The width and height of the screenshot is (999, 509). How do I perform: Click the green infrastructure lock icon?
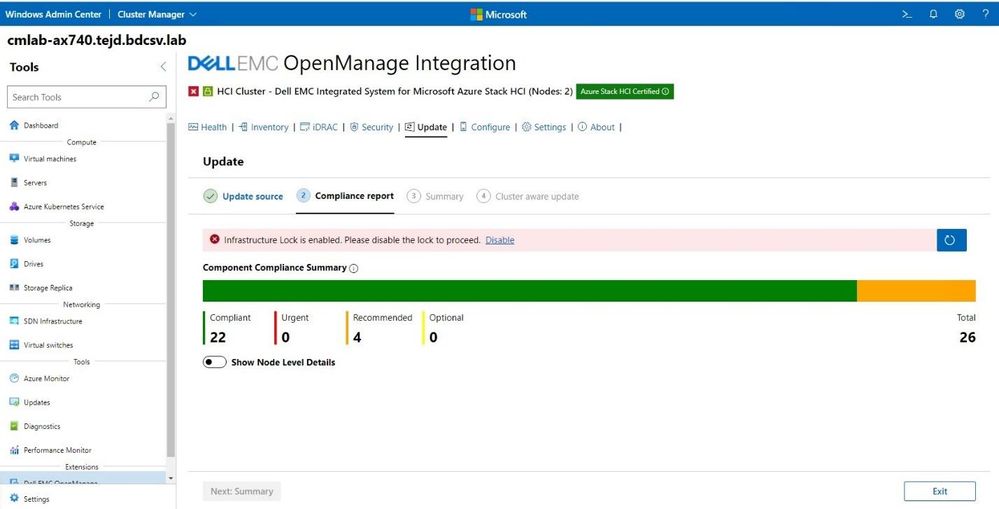coord(208,91)
